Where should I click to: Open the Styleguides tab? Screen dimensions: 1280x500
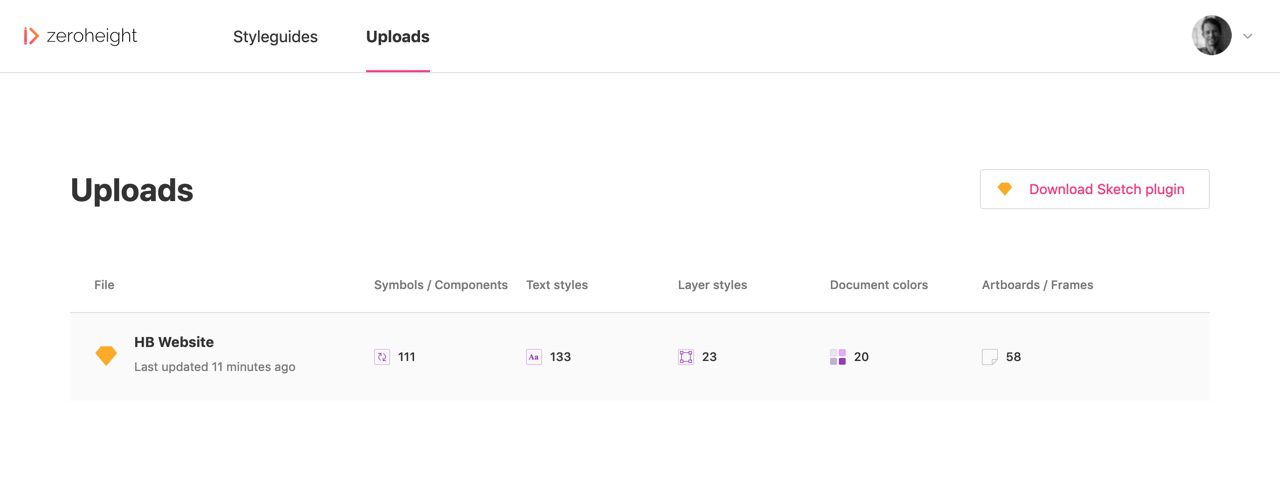pos(275,37)
